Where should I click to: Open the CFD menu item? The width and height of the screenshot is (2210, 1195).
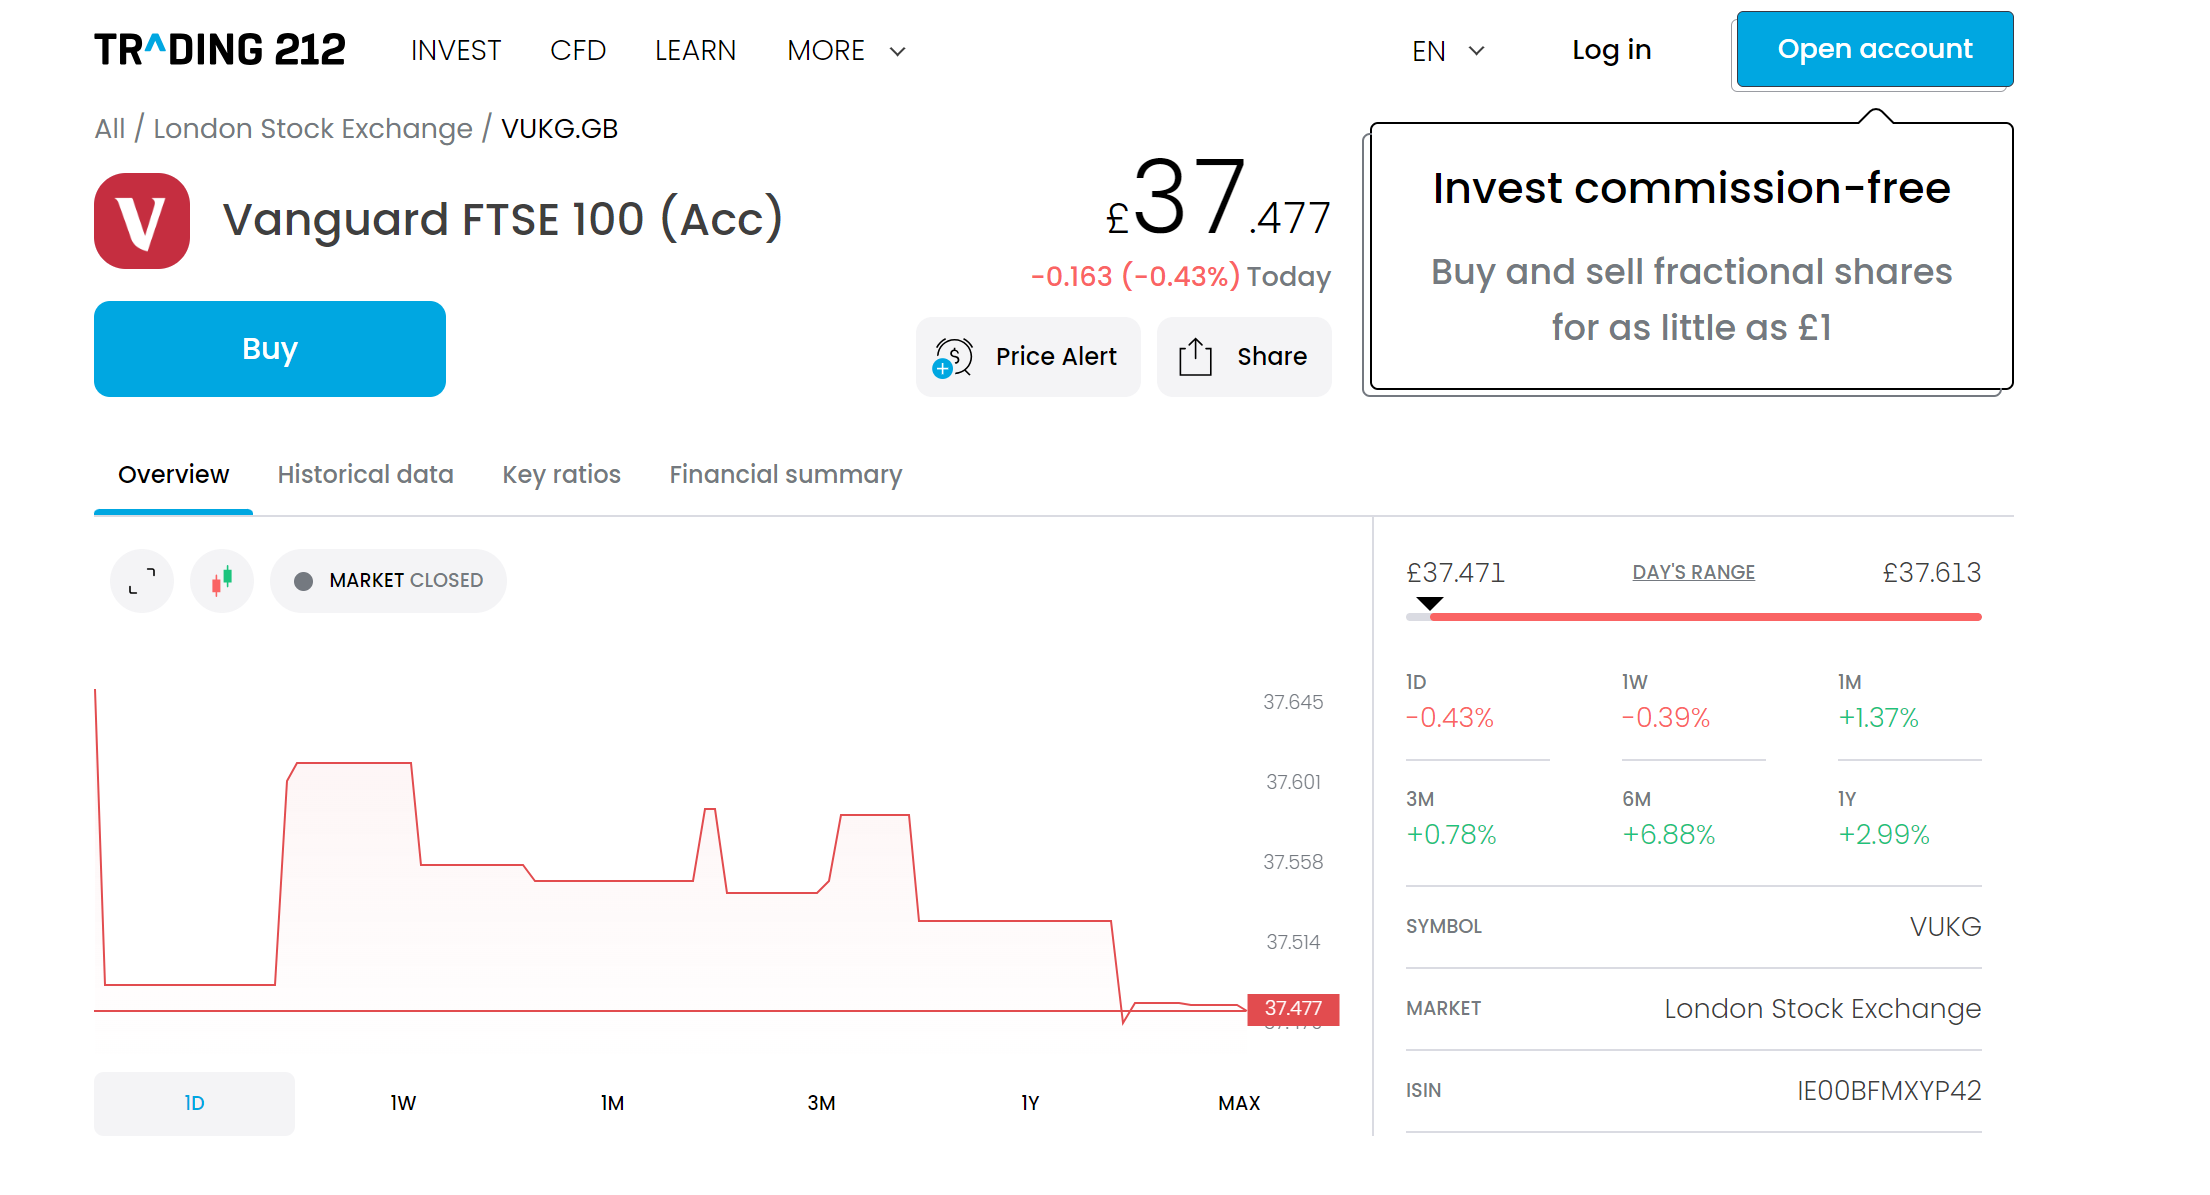578,51
